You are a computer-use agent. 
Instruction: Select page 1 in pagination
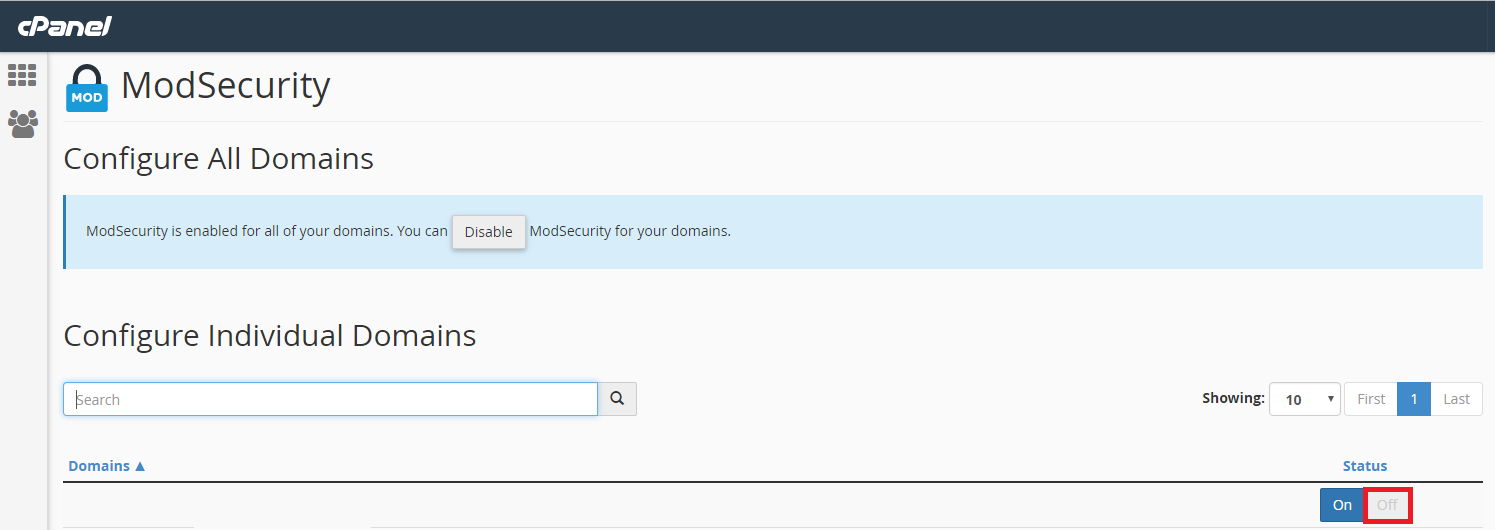(x=1414, y=399)
